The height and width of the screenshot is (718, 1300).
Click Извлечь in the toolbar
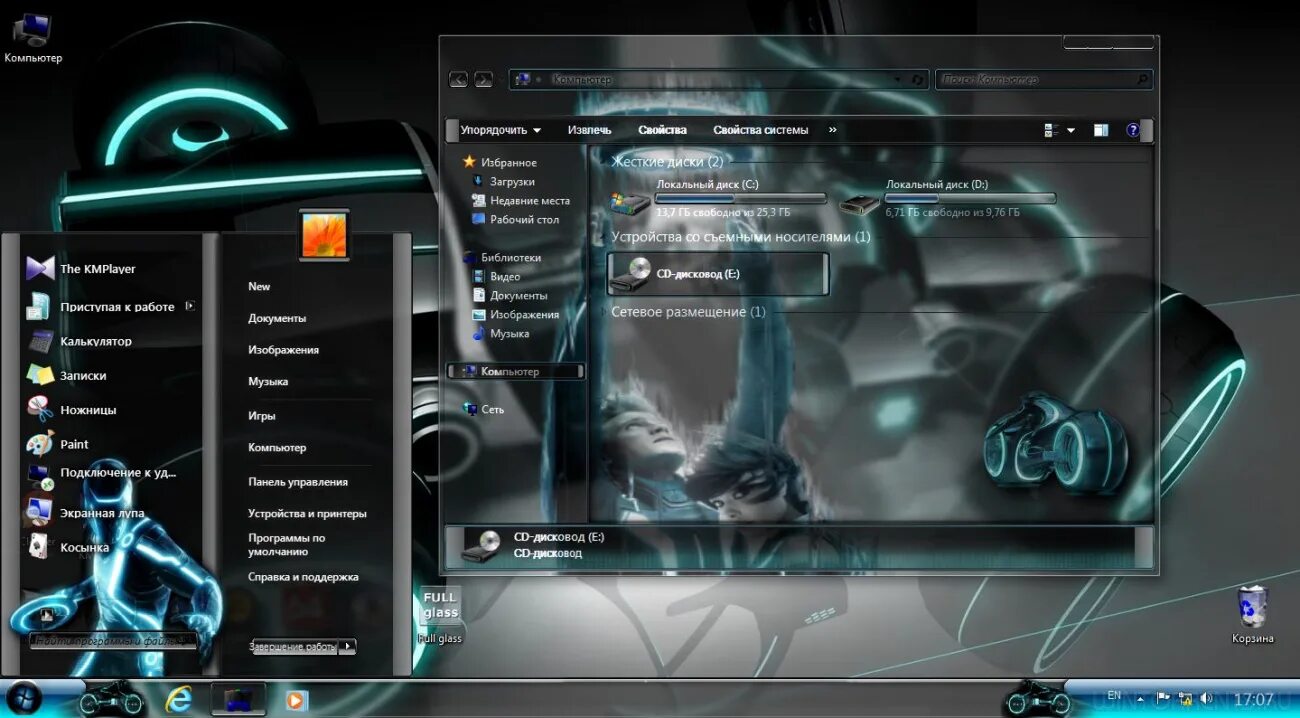[x=590, y=130]
